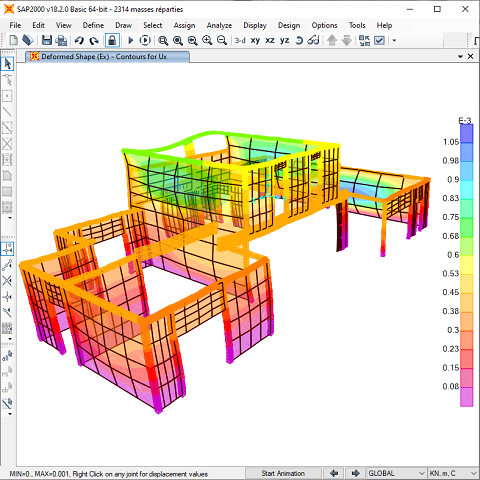Click the yellow 0.6 contour legend swatch
The height and width of the screenshot is (480, 480).
(x=467, y=265)
